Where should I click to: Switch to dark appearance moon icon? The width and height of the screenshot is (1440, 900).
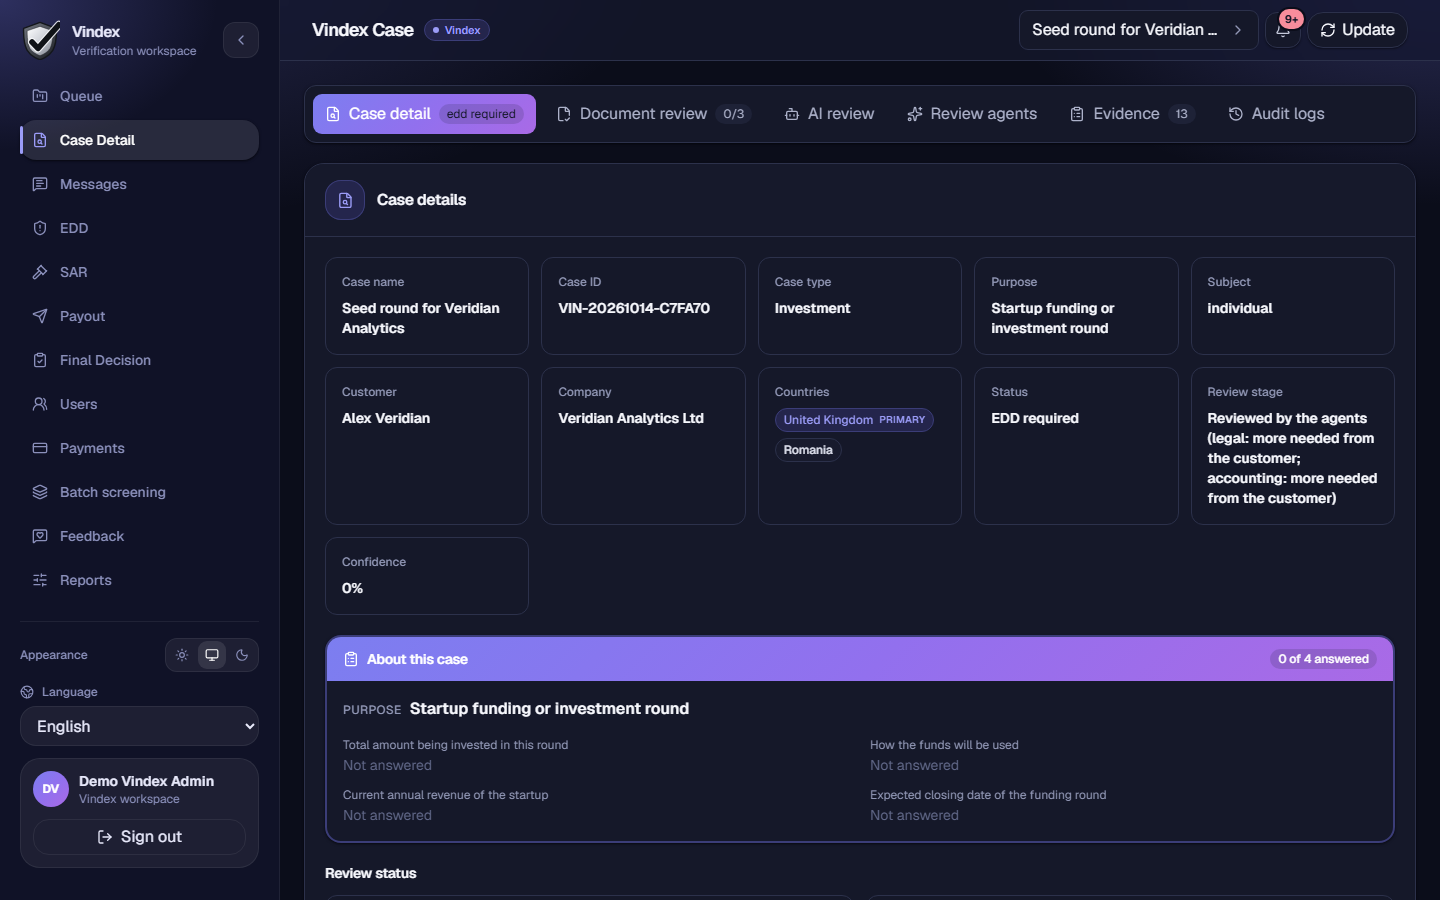tap(242, 655)
